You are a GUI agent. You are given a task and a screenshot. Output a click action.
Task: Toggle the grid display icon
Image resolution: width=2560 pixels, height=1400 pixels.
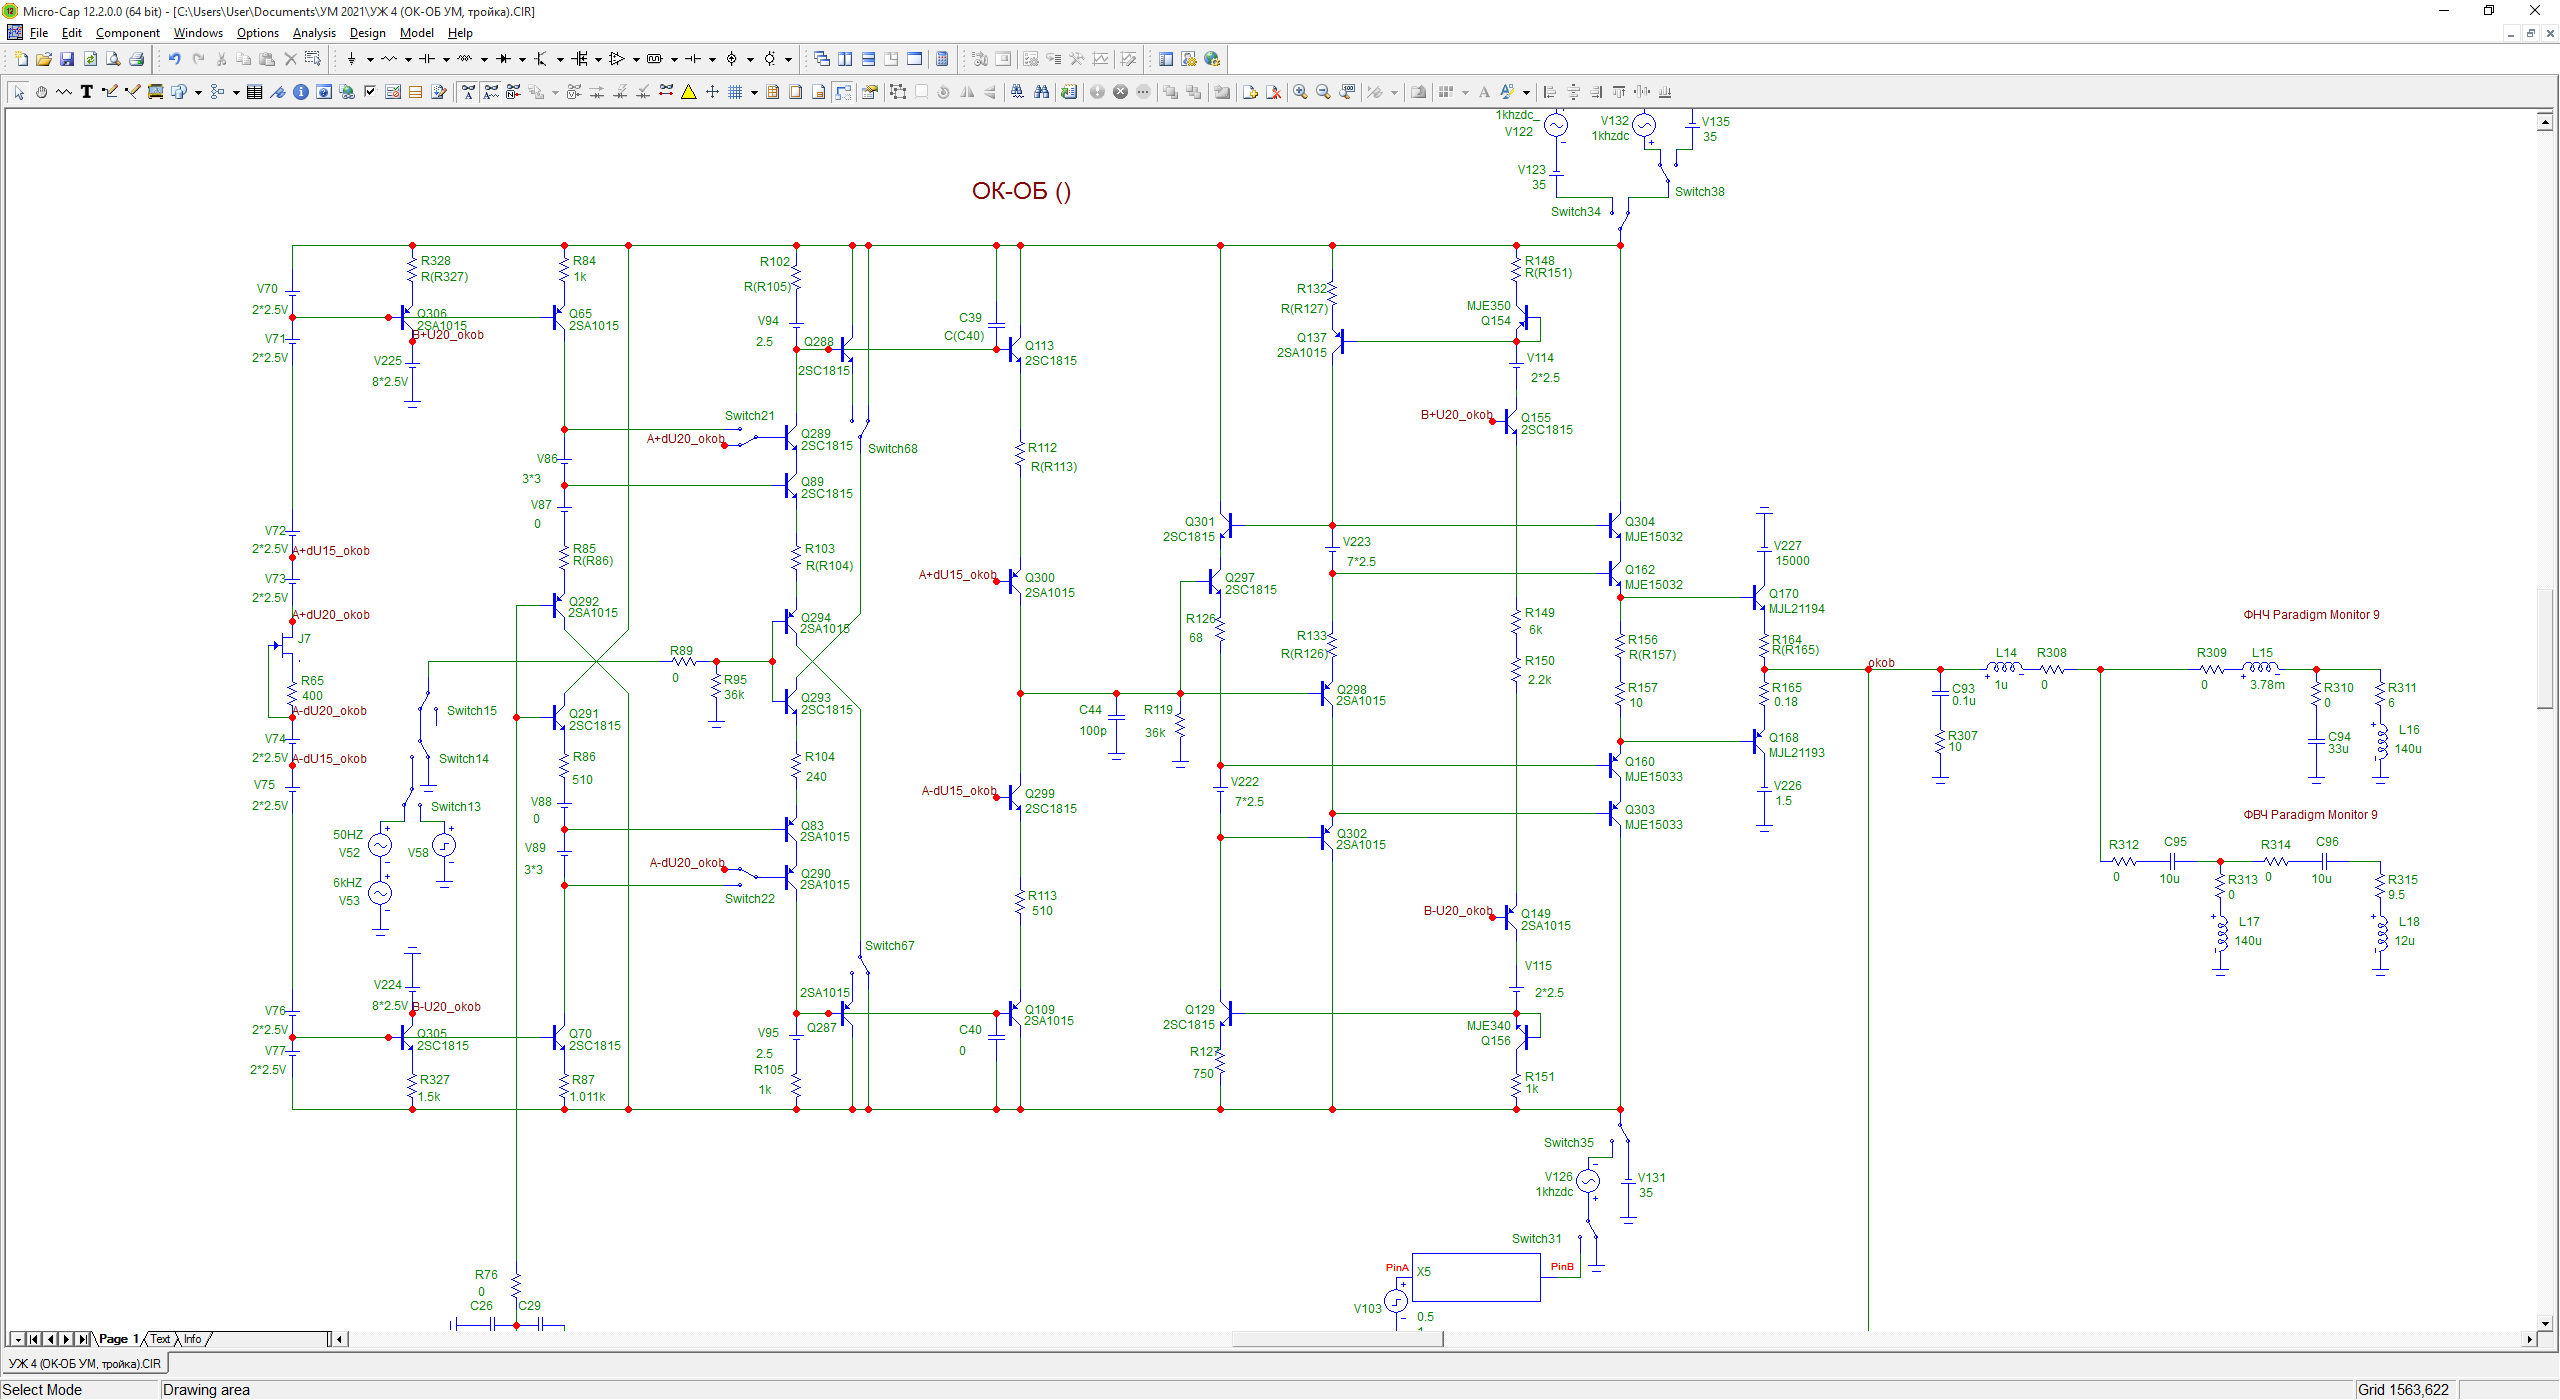pyautogui.click(x=735, y=92)
